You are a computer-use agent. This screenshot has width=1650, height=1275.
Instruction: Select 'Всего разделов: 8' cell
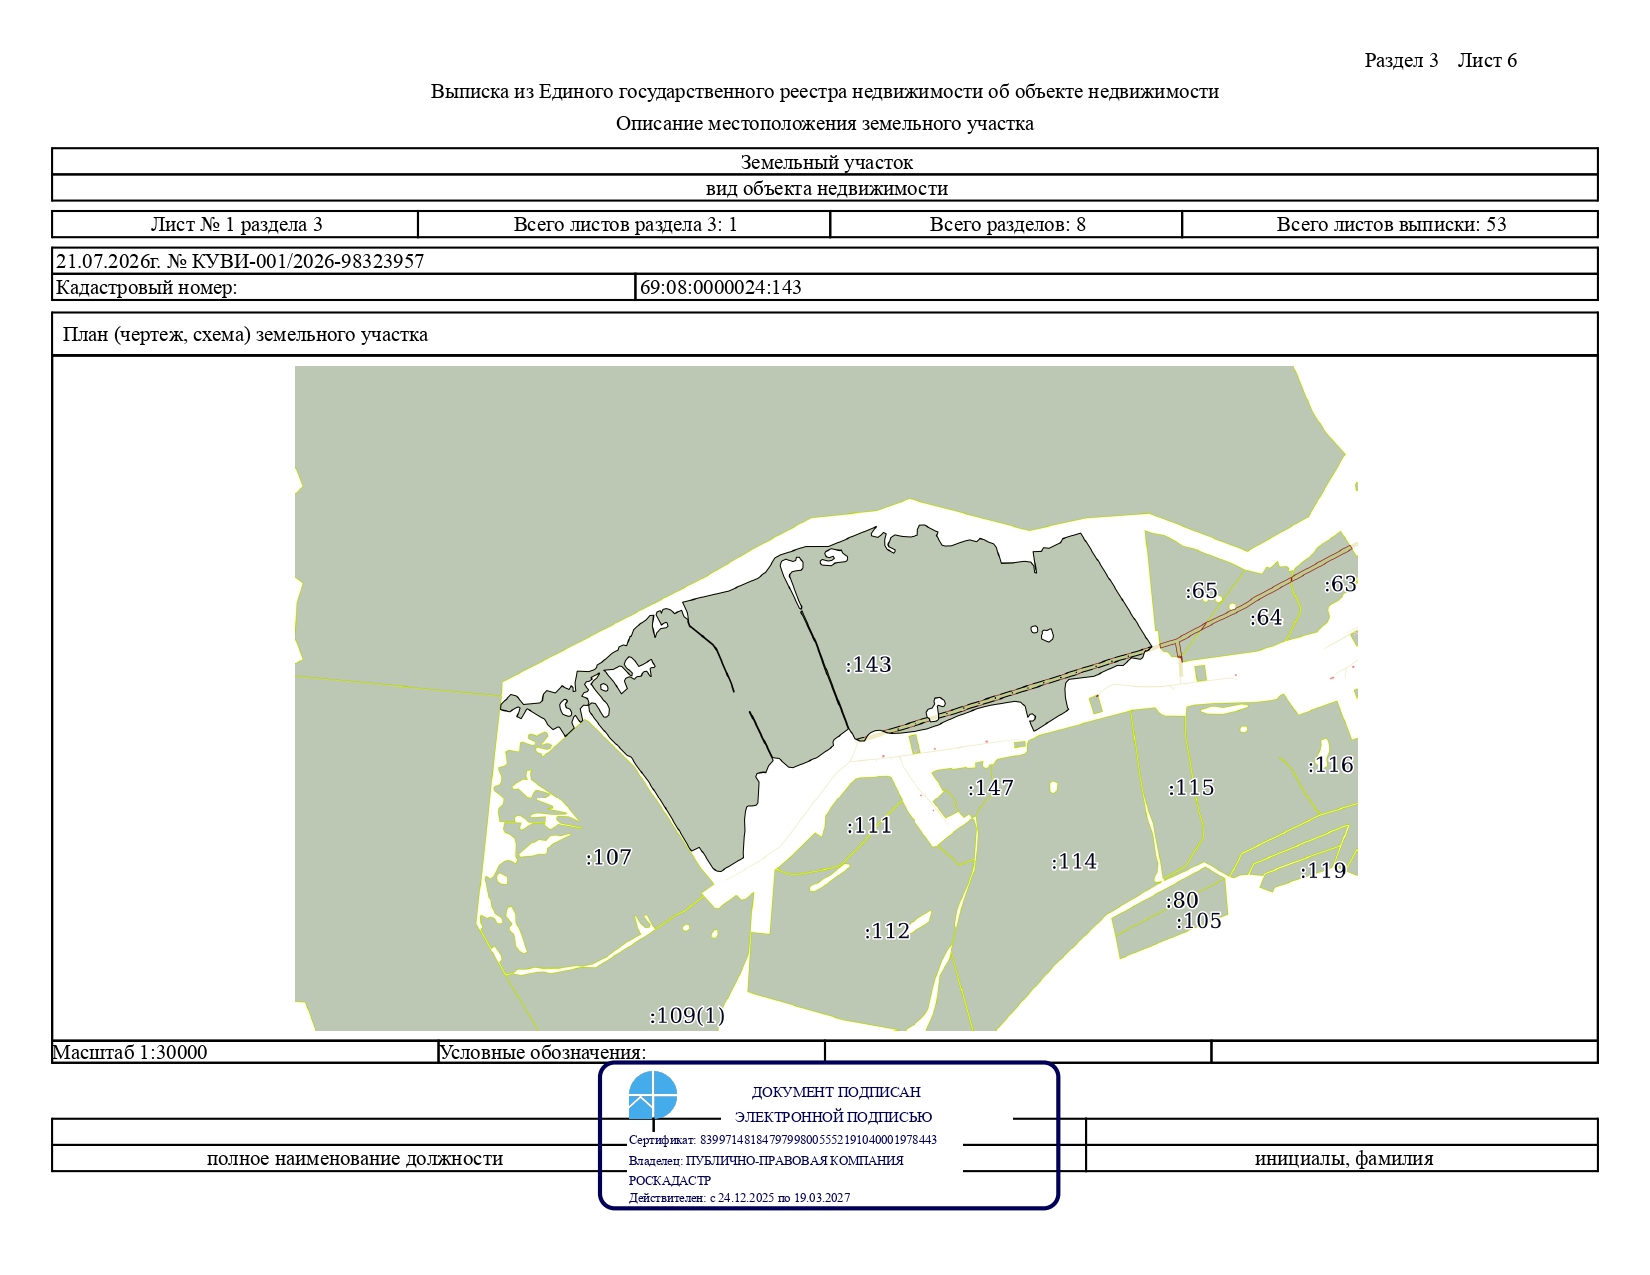point(1007,224)
